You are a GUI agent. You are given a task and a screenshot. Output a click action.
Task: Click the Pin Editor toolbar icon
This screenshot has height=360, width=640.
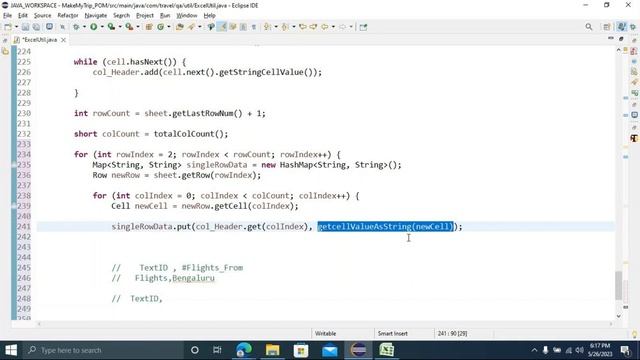[363, 27]
